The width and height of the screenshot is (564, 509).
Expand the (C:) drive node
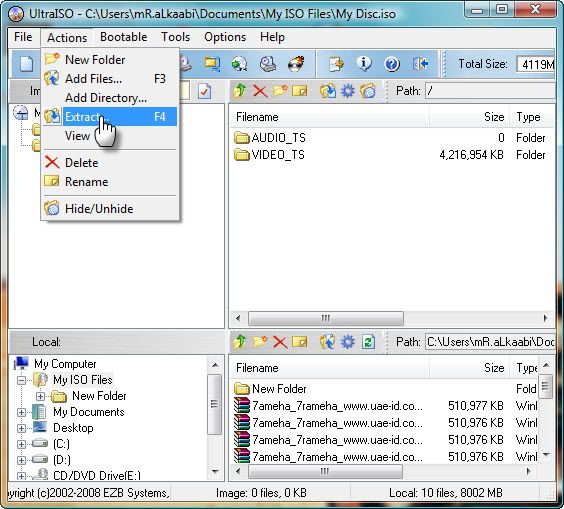click(x=22, y=445)
